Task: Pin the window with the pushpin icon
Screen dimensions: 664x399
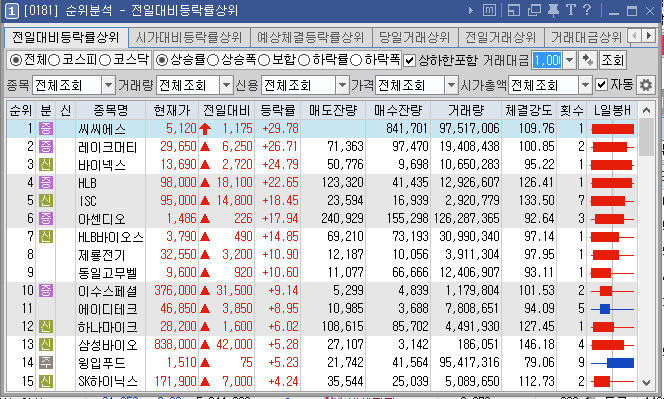Action: pyautogui.click(x=553, y=10)
